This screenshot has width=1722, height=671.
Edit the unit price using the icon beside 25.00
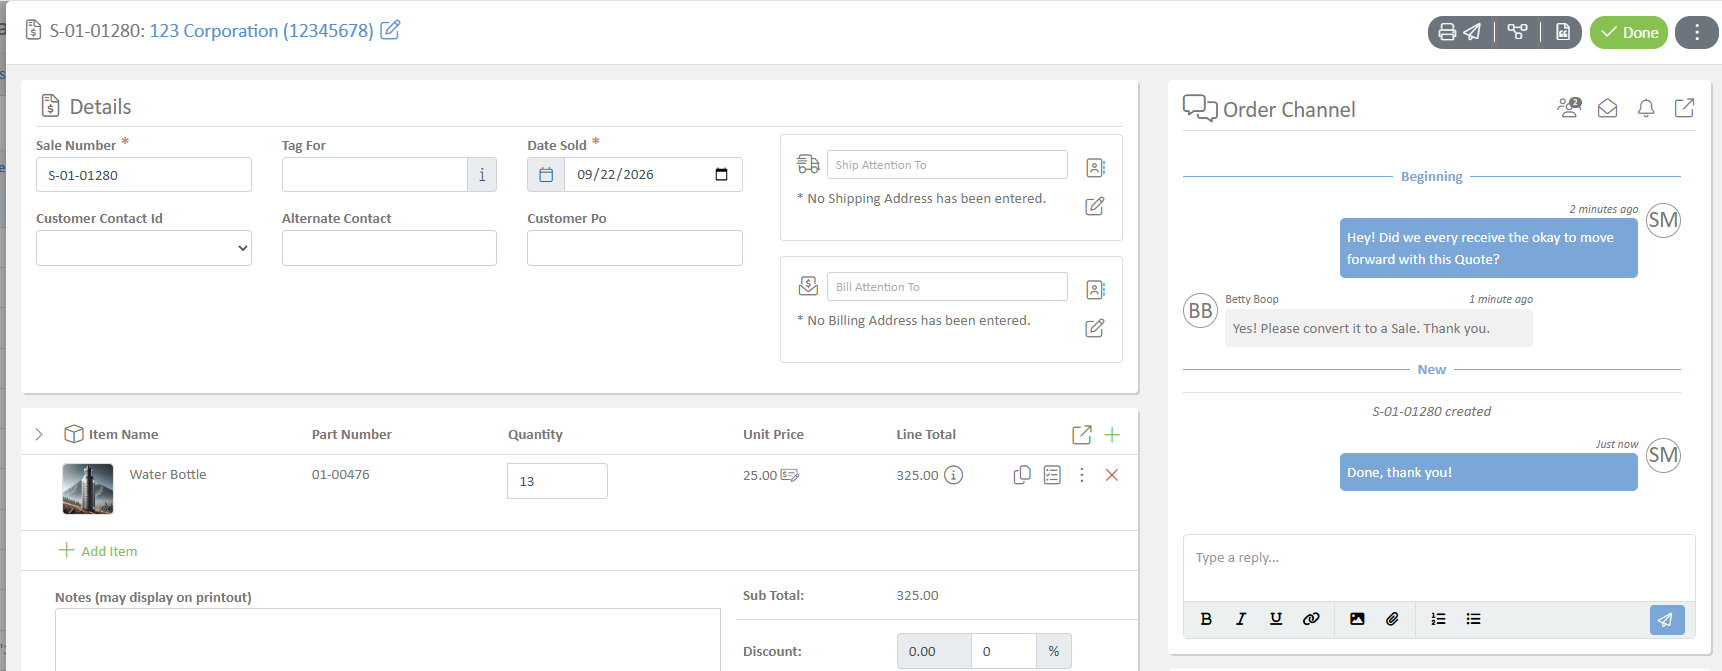pos(790,475)
